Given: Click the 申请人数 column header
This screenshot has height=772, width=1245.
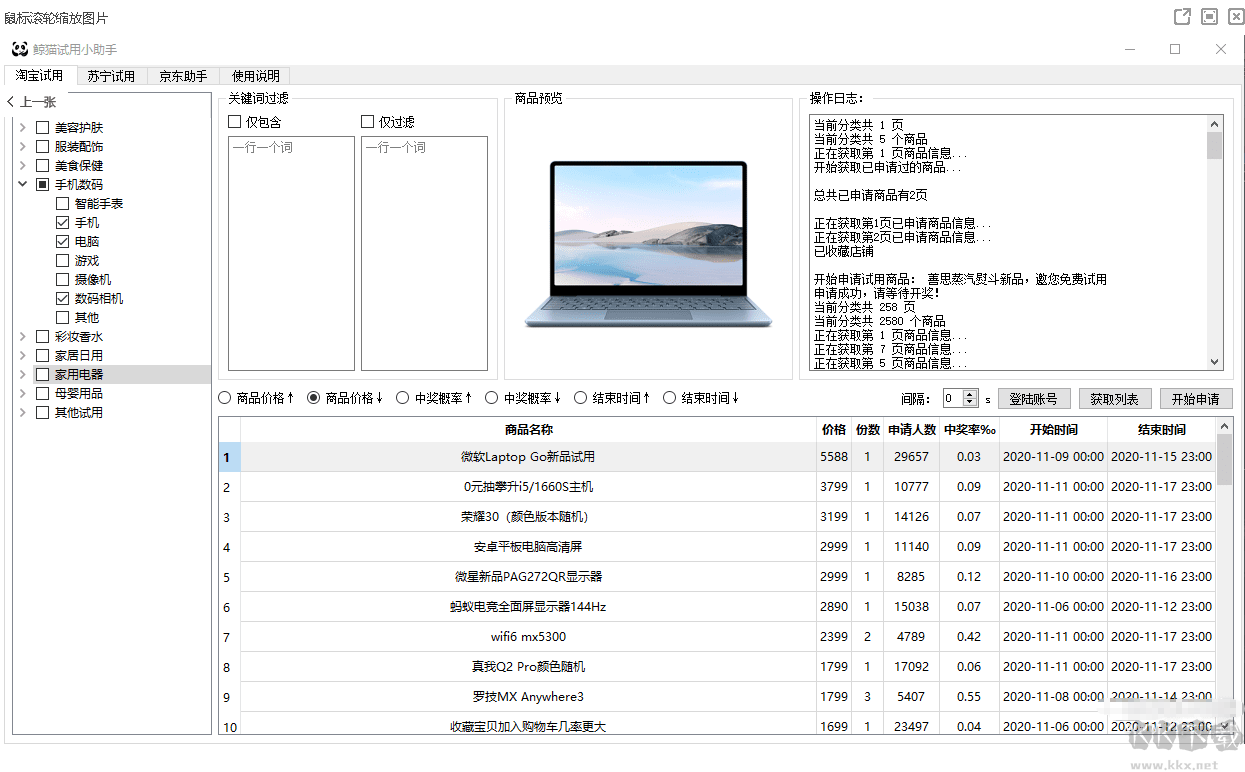Looking at the screenshot, I should 911,430.
